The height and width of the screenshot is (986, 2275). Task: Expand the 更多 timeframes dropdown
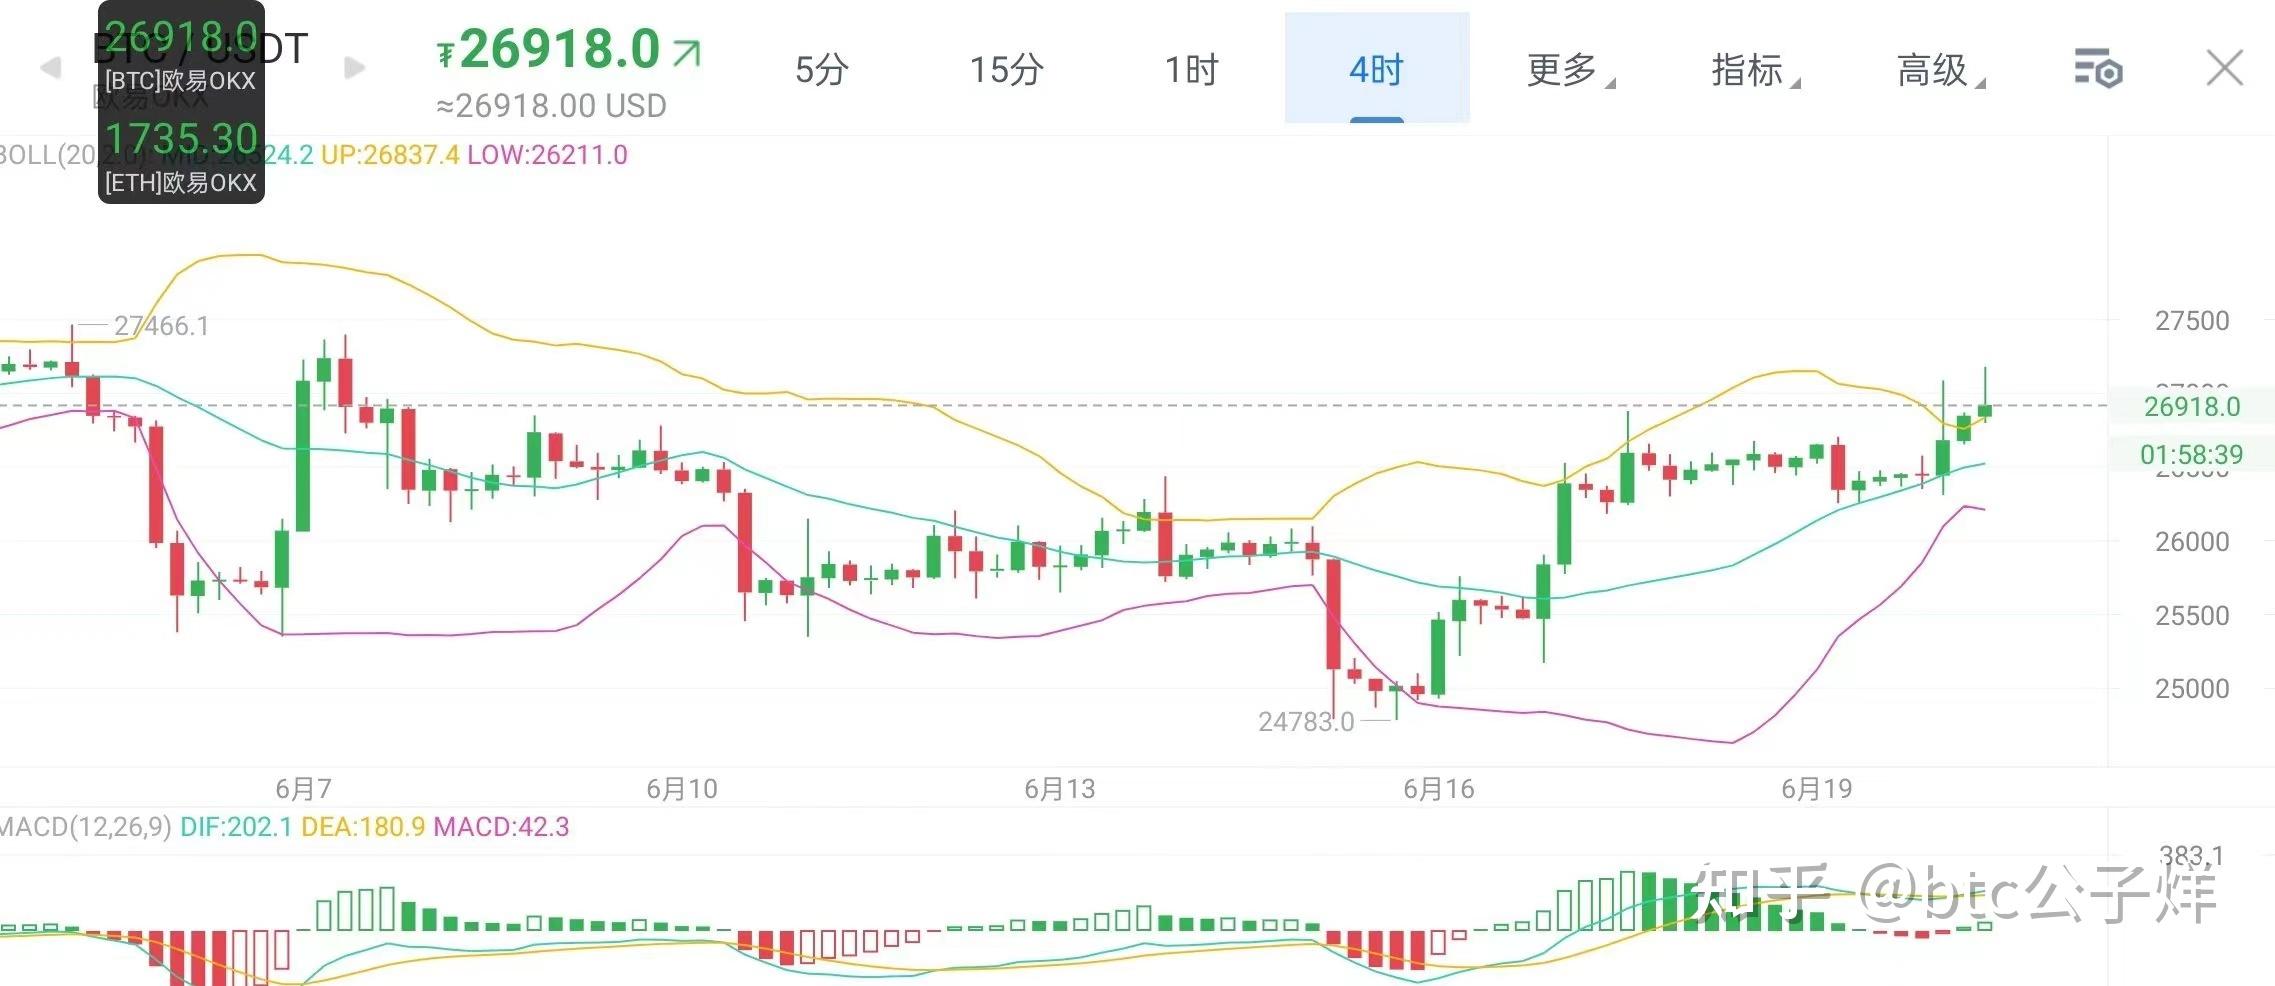click(1570, 70)
